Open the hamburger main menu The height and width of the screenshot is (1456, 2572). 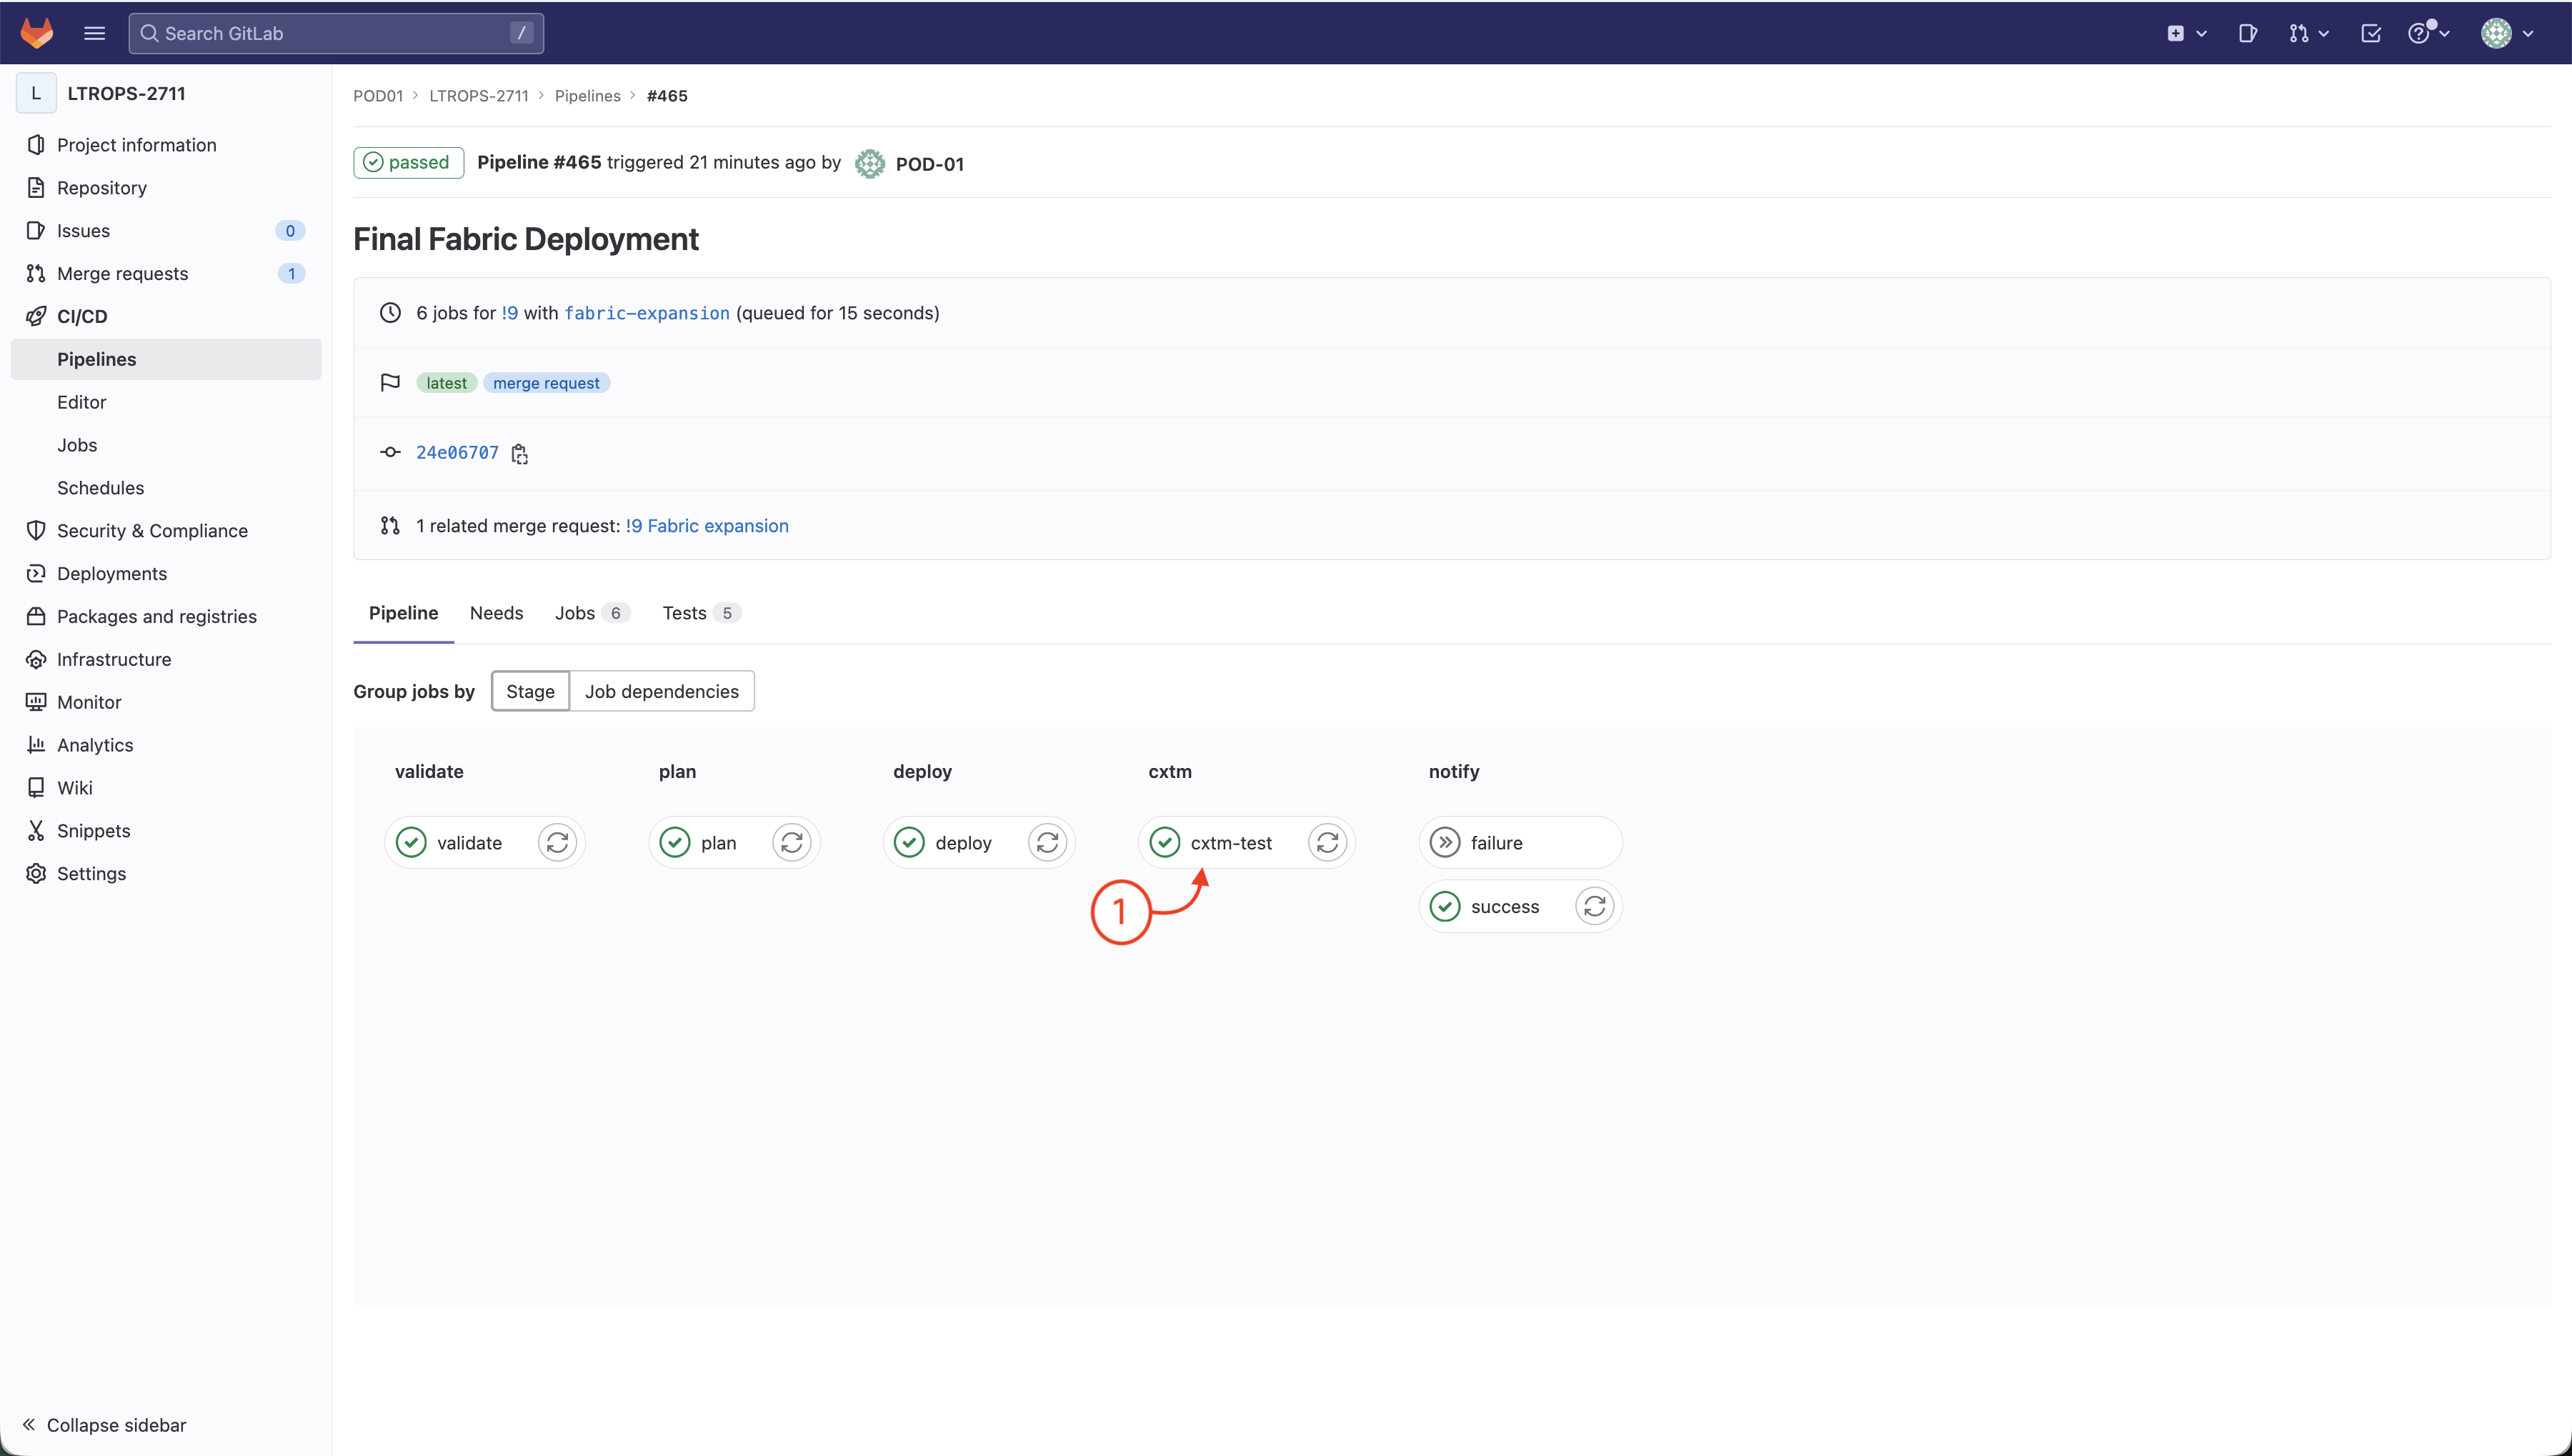tap(95, 33)
